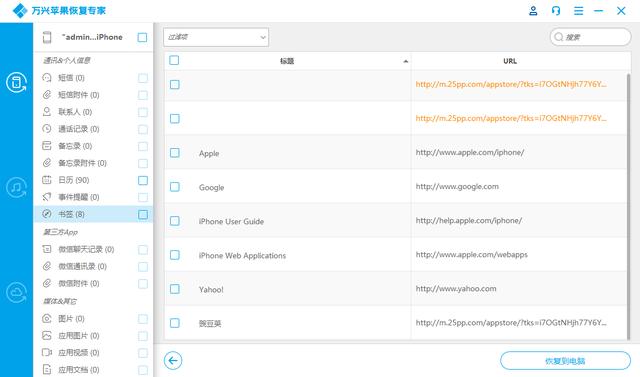Click the URL column header
640x377 pixels.
[510, 61]
